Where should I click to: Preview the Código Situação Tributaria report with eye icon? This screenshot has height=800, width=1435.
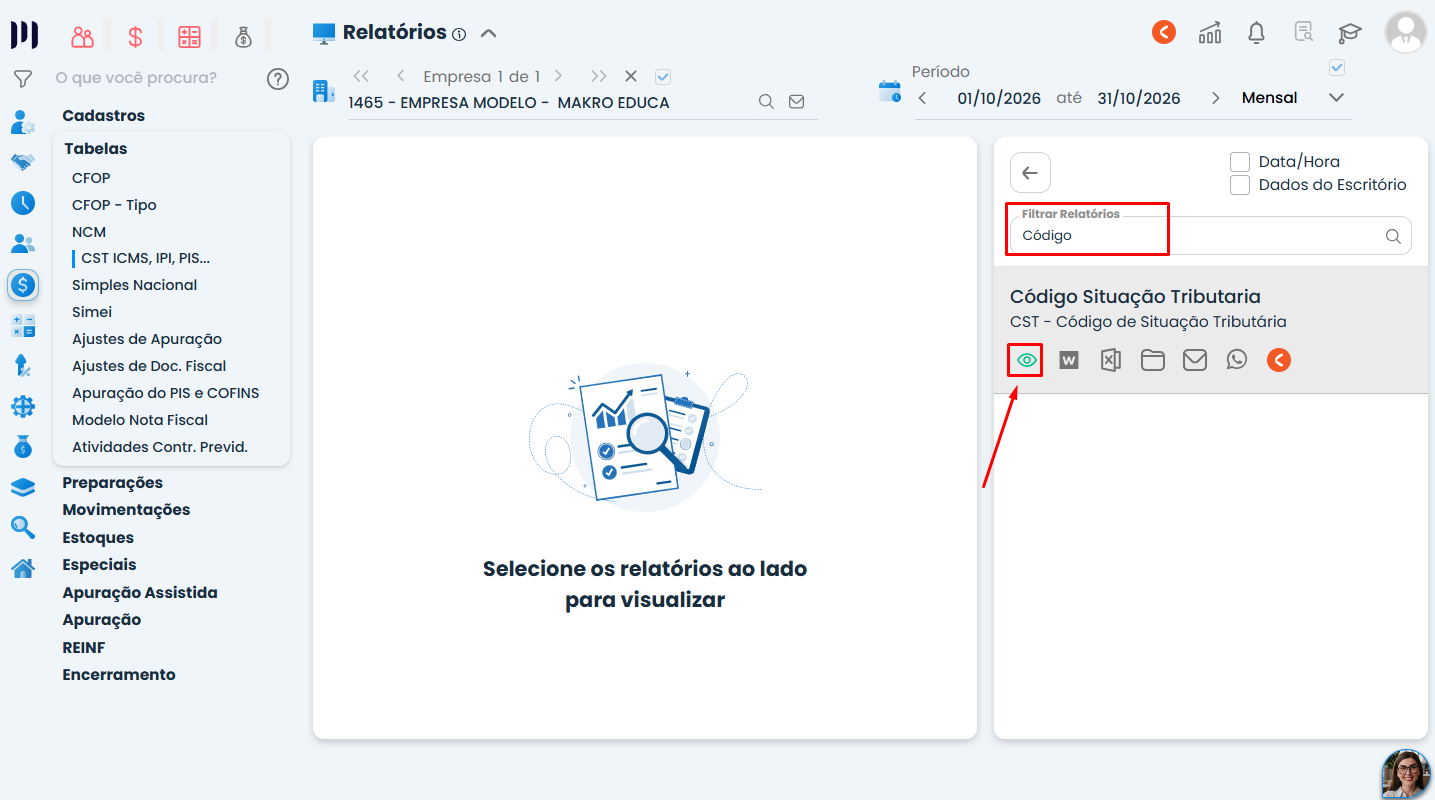point(1026,360)
